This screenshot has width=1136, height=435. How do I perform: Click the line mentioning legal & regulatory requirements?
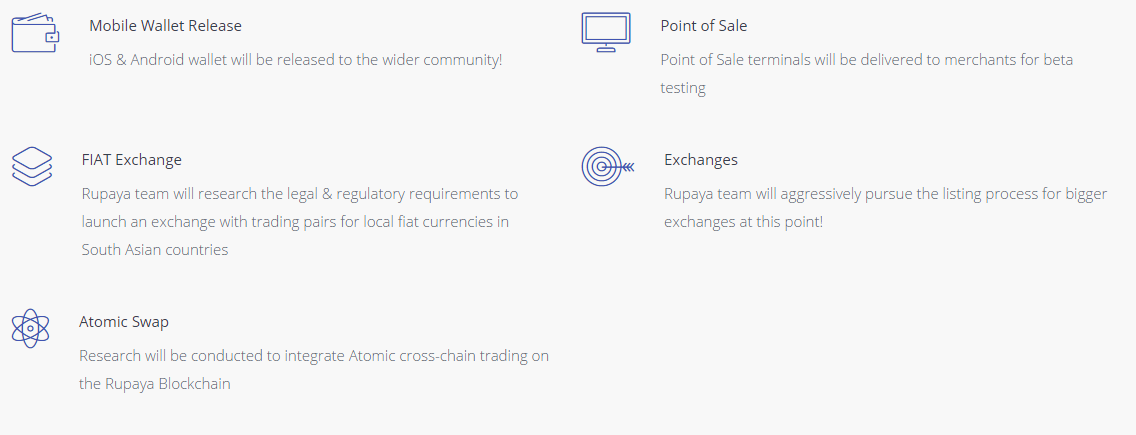pyautogui.click(x=300, y=193)
